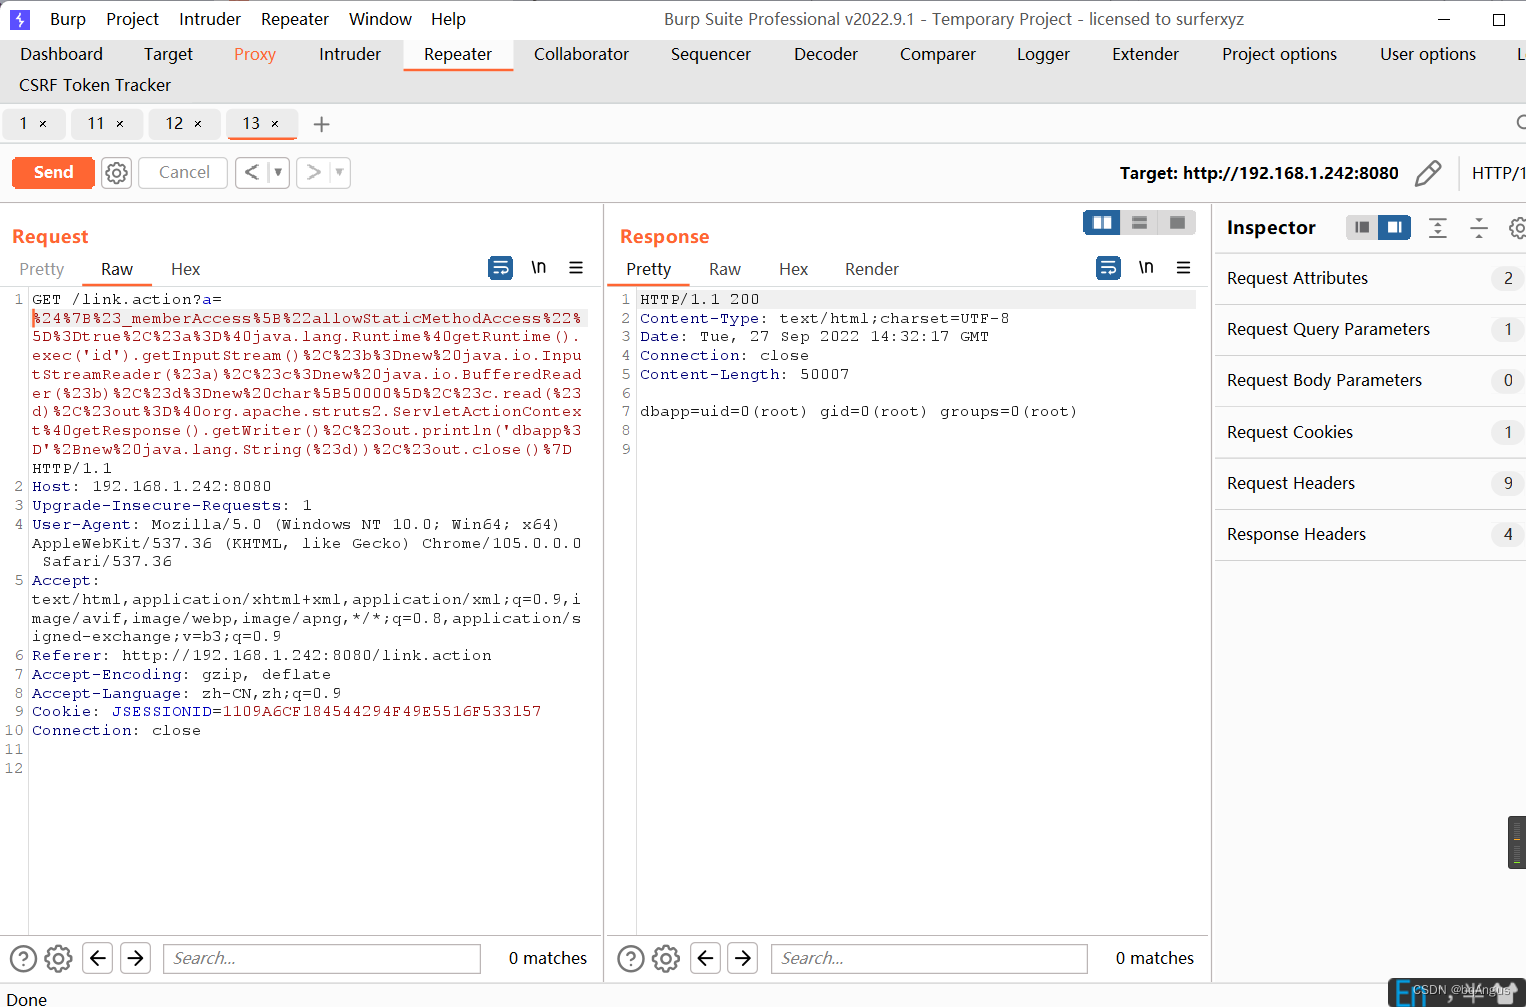The height and width of the screenshot is (1007, 1526).
Task: Switch Response view to Hex
Action: pos(793,269)
